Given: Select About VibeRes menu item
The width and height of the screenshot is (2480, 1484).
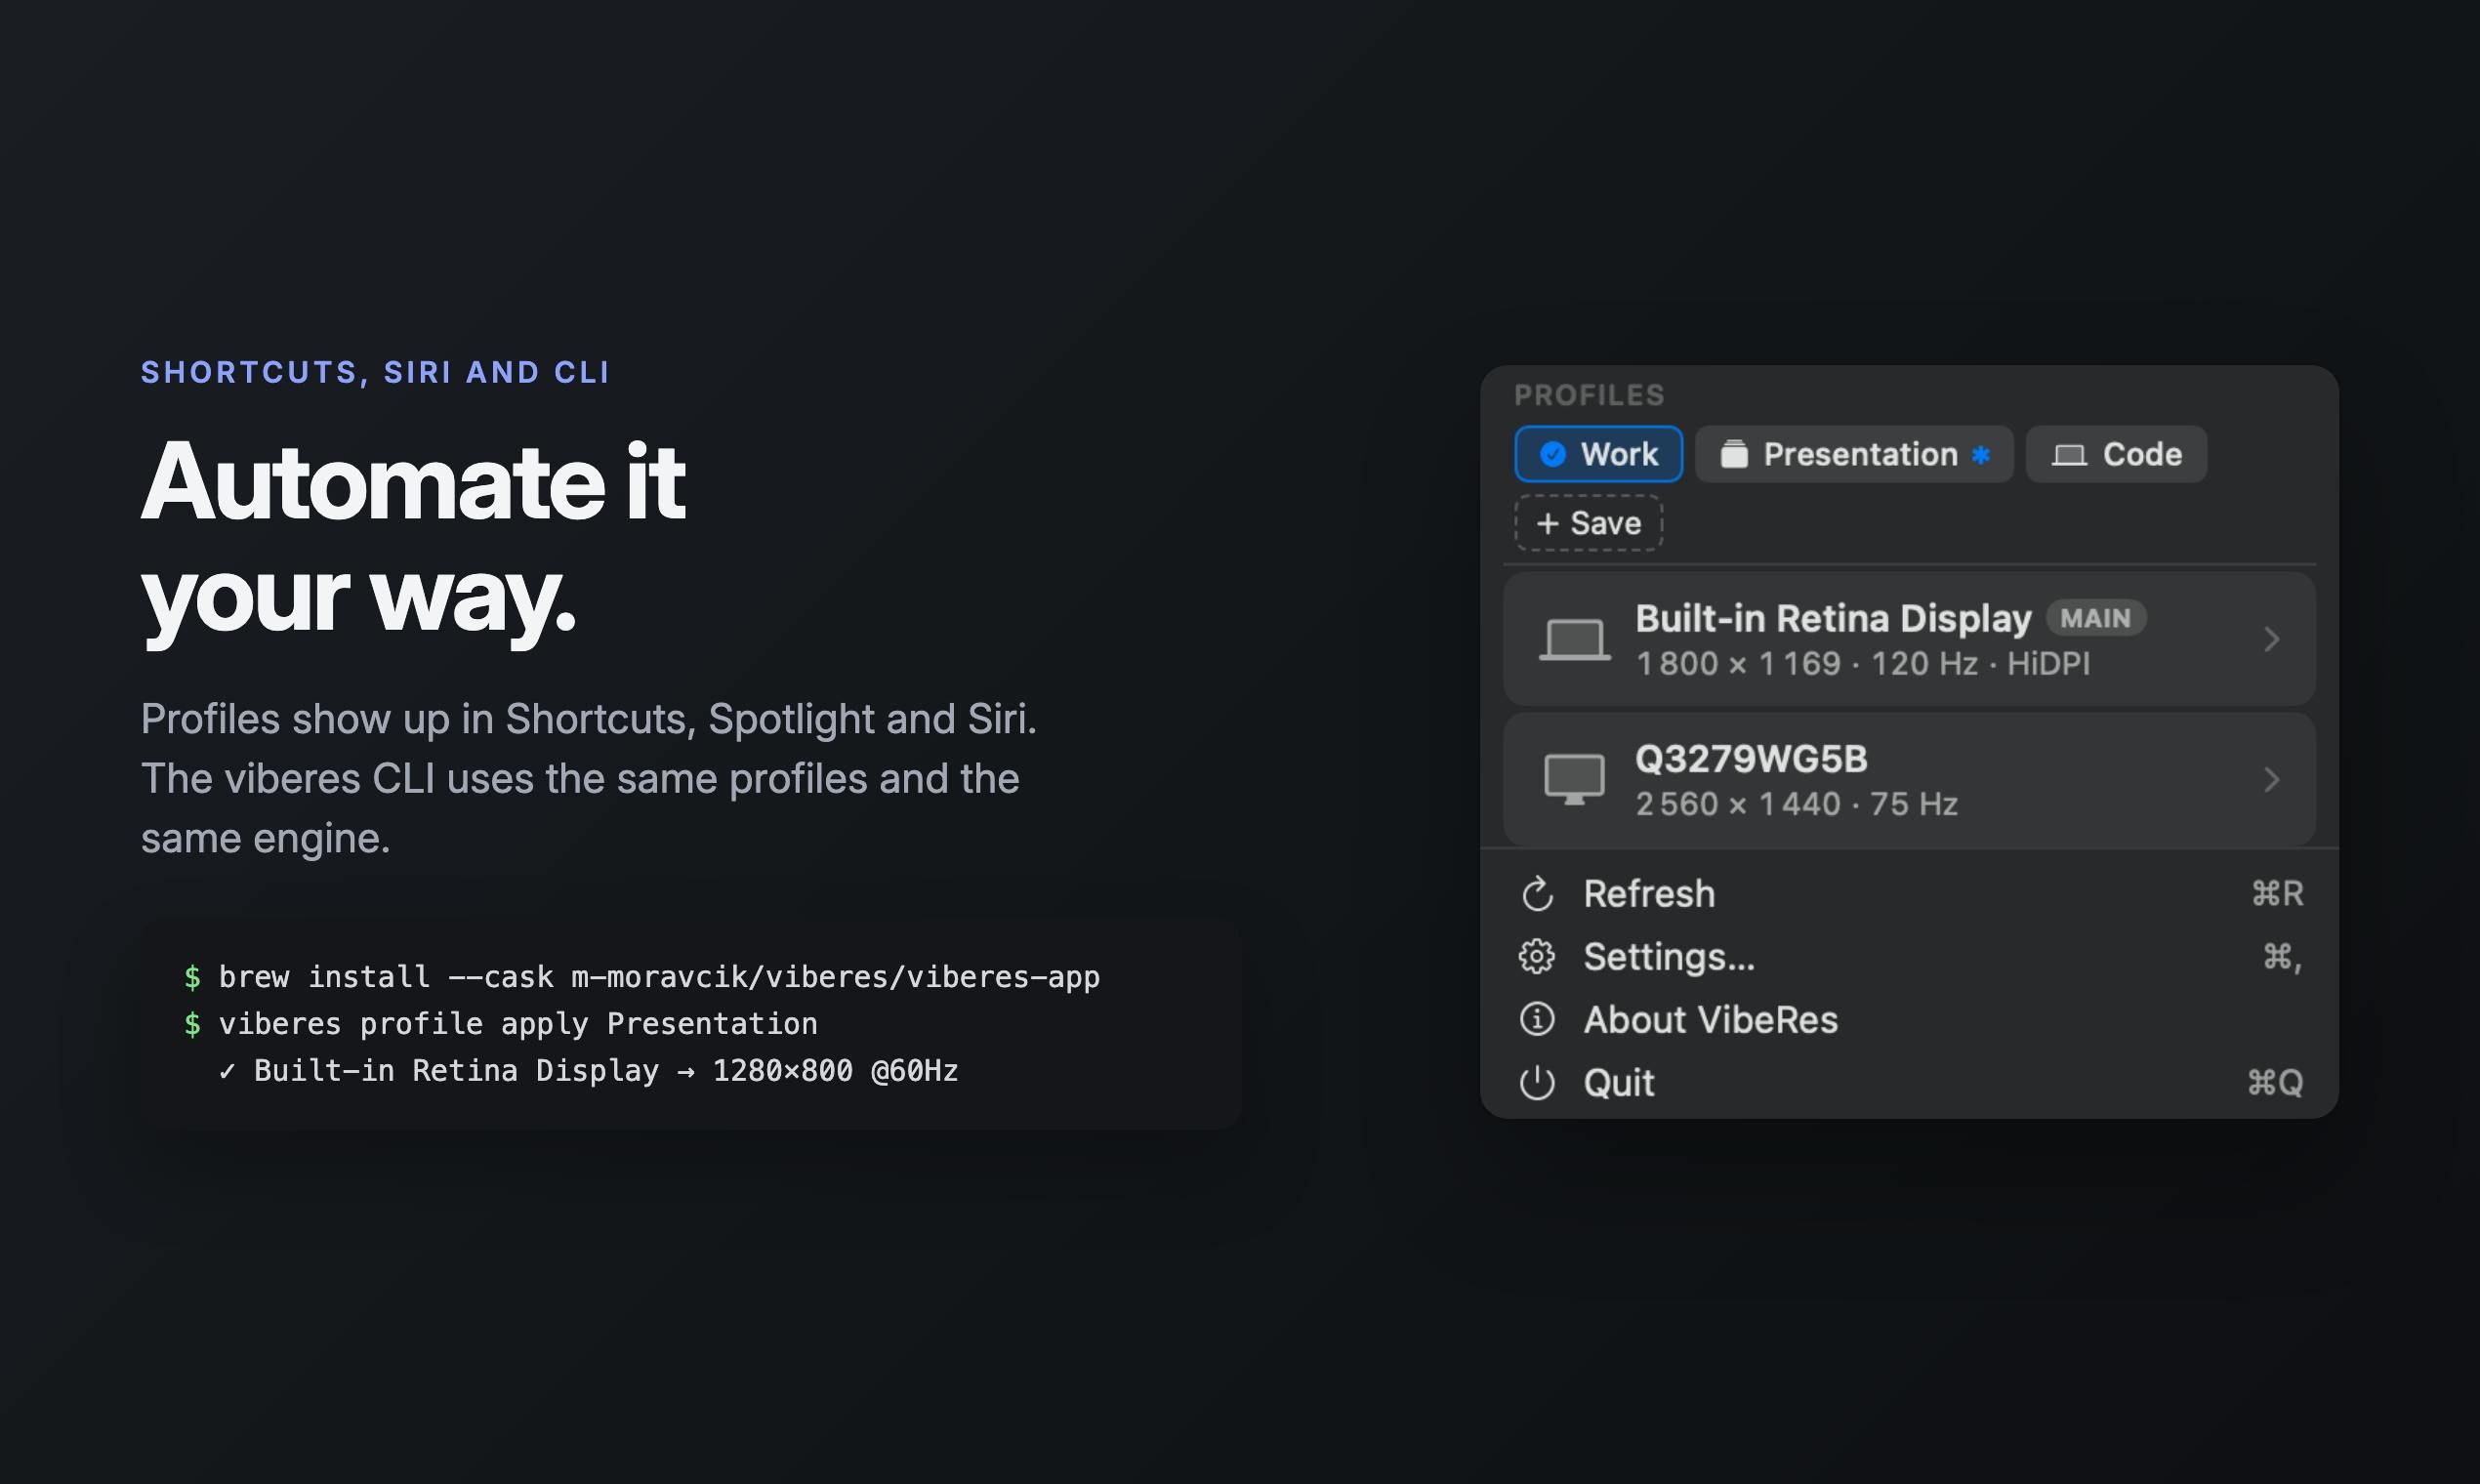Looking at the screenshot, I should 1909,1020.
